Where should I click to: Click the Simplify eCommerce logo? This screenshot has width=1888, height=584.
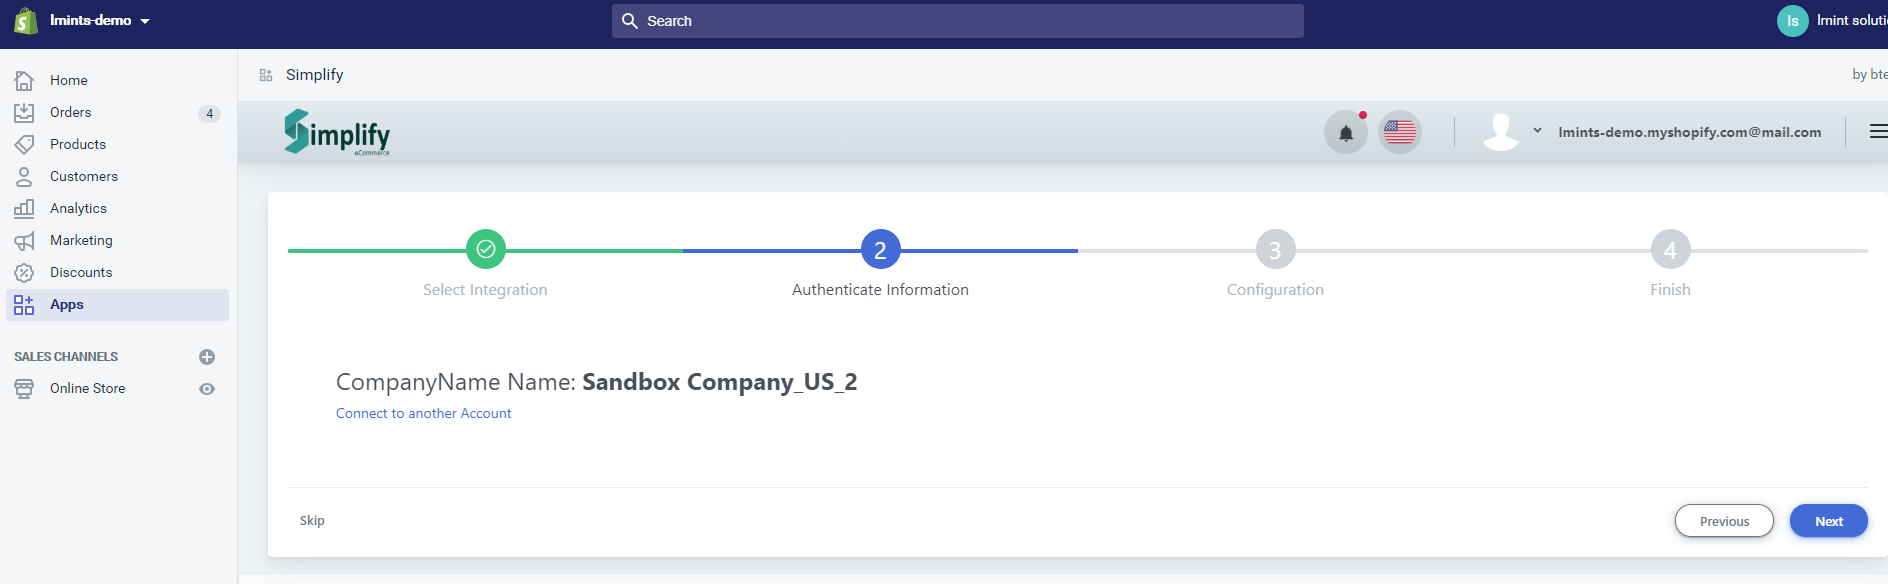coord(337,132)
